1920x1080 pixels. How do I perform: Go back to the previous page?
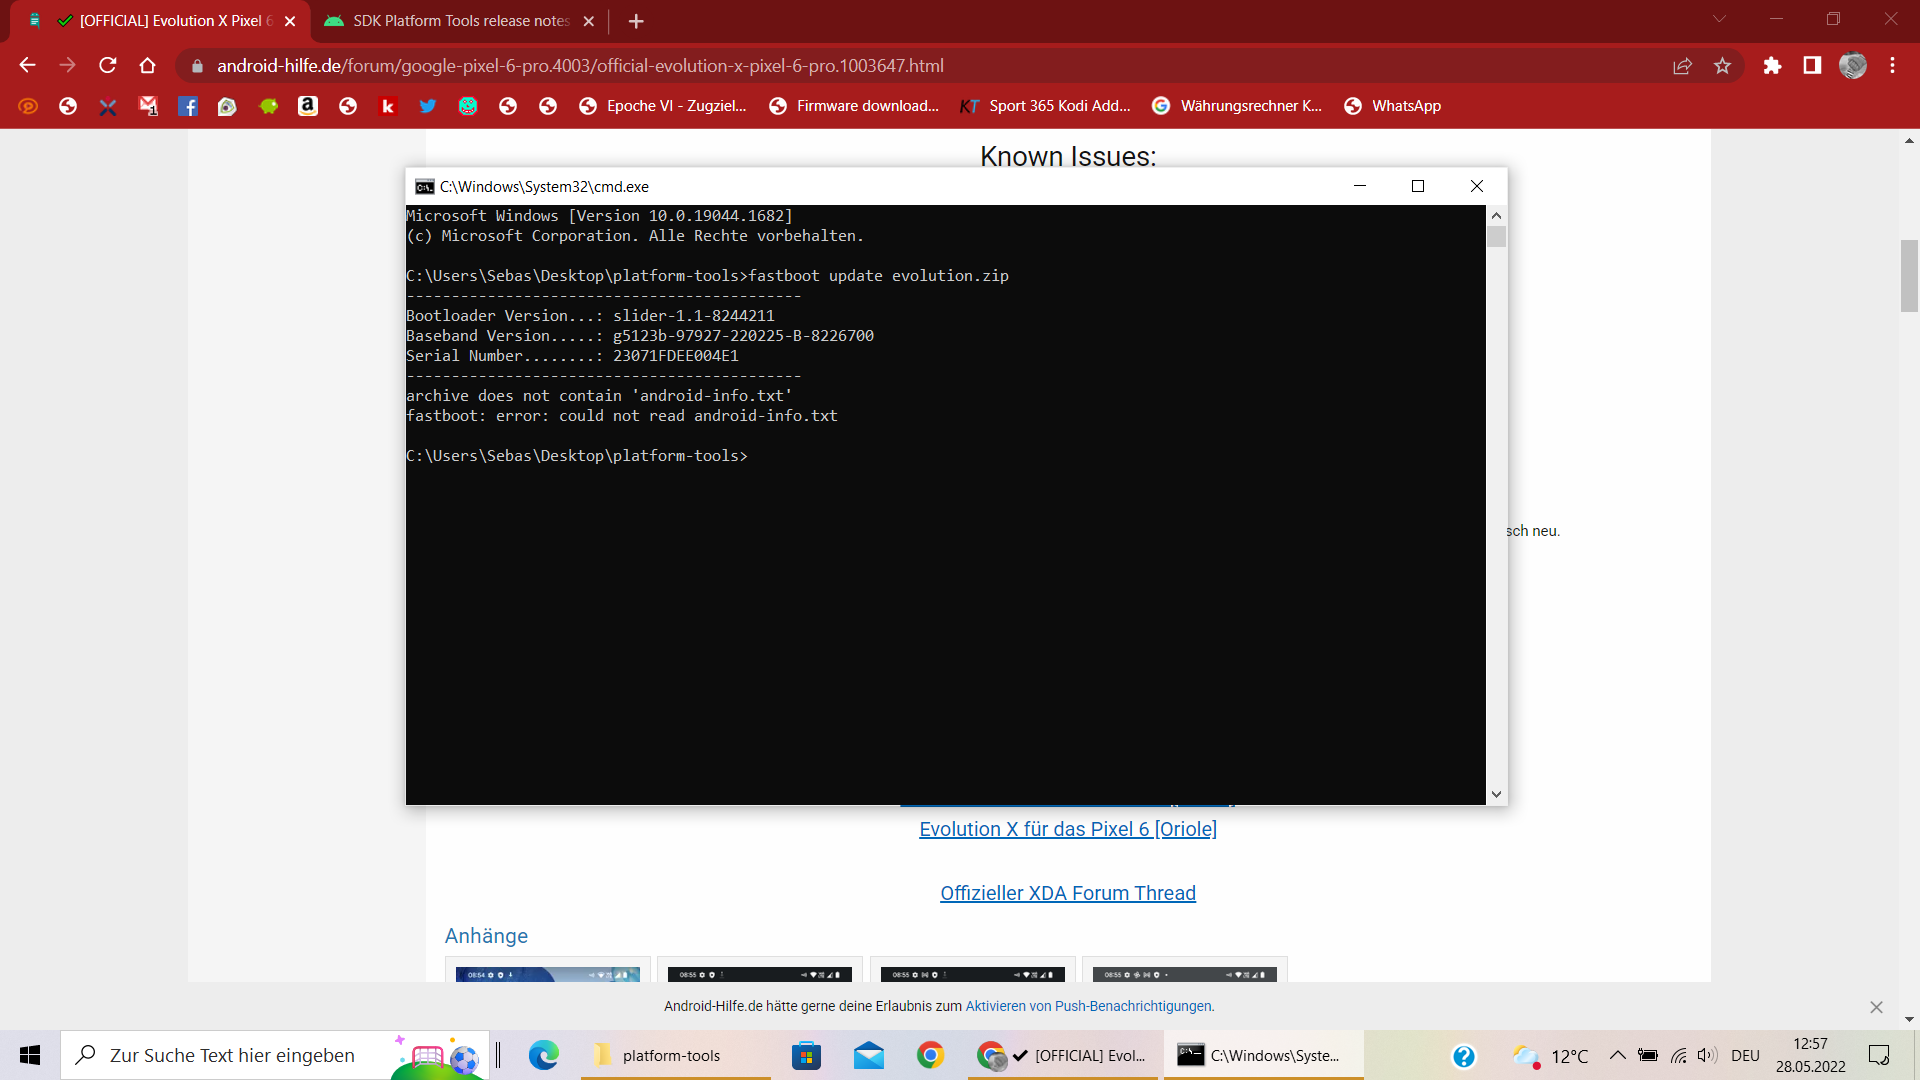point(27,66)
